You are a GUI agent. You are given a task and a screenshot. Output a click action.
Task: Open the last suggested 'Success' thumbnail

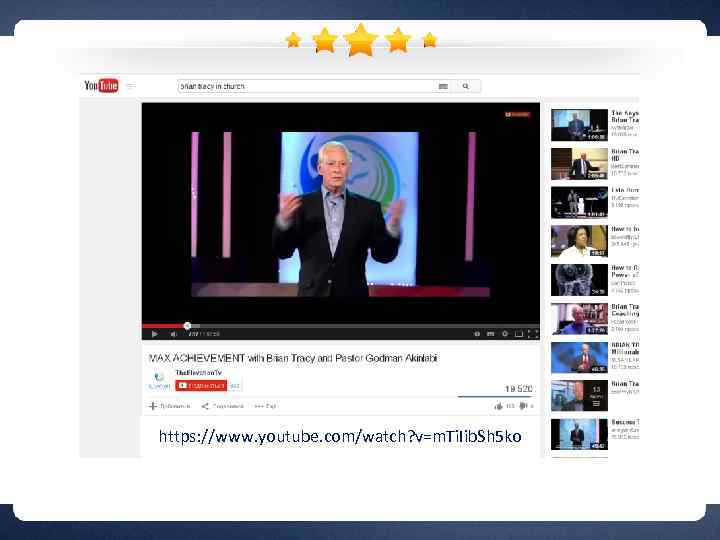click(579, 434)
